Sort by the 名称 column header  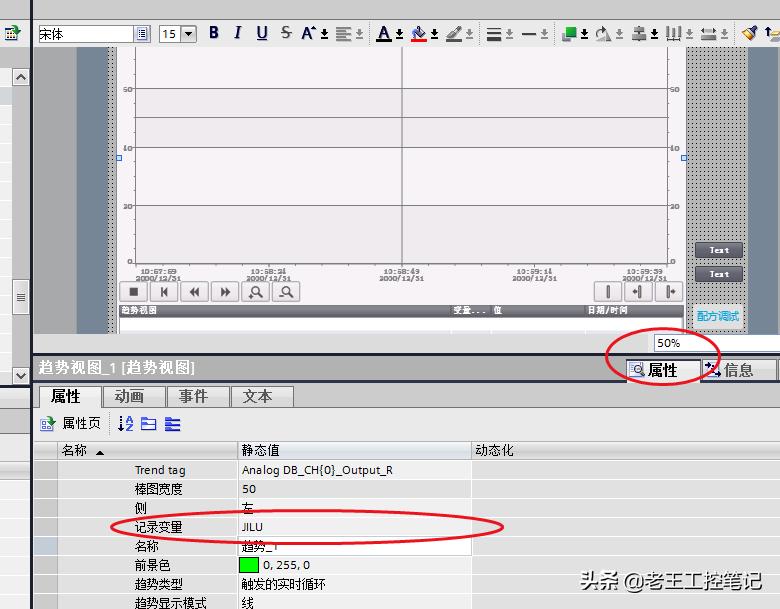click(148, 450)
